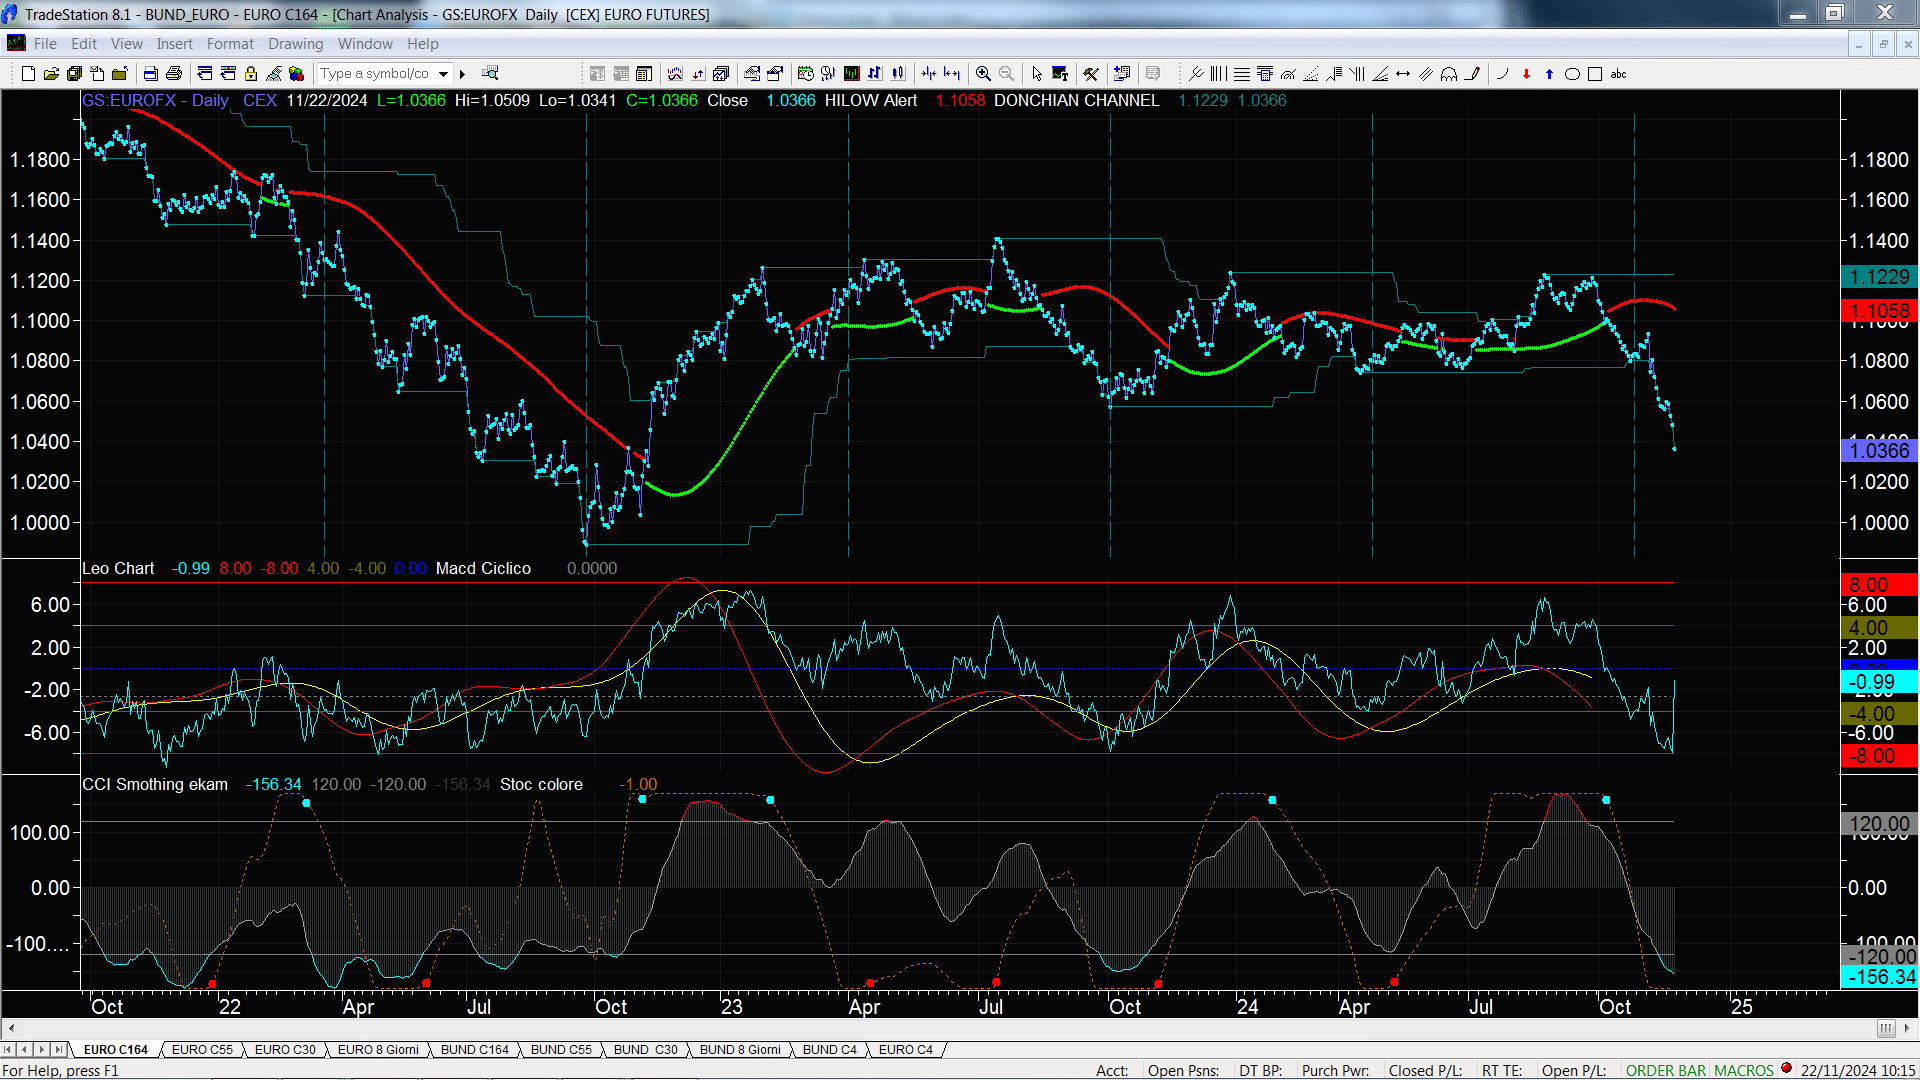The width and height of the screenshot is (1920, 1080).
Task: Switch to the BUND C55 tab
Action: [561, 1050]
